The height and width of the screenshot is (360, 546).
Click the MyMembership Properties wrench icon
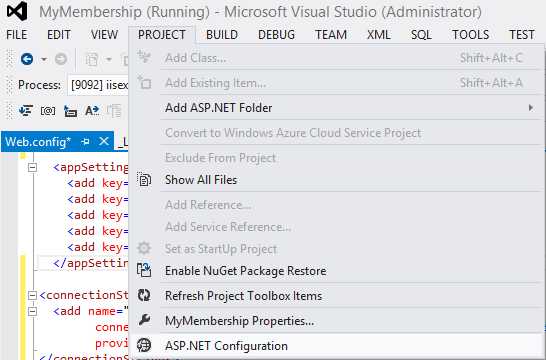(x=144, y=320)
